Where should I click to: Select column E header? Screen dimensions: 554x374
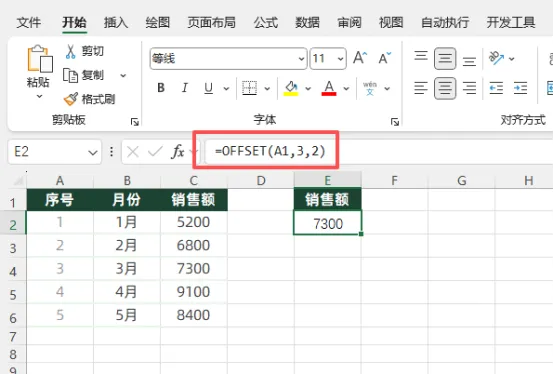328,180
